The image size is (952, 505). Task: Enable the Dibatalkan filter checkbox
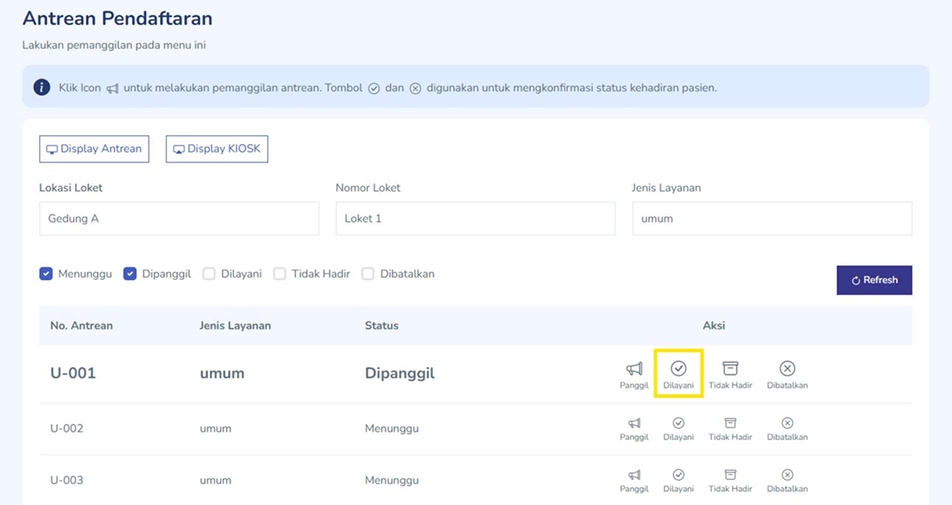(x=367, y=274)
